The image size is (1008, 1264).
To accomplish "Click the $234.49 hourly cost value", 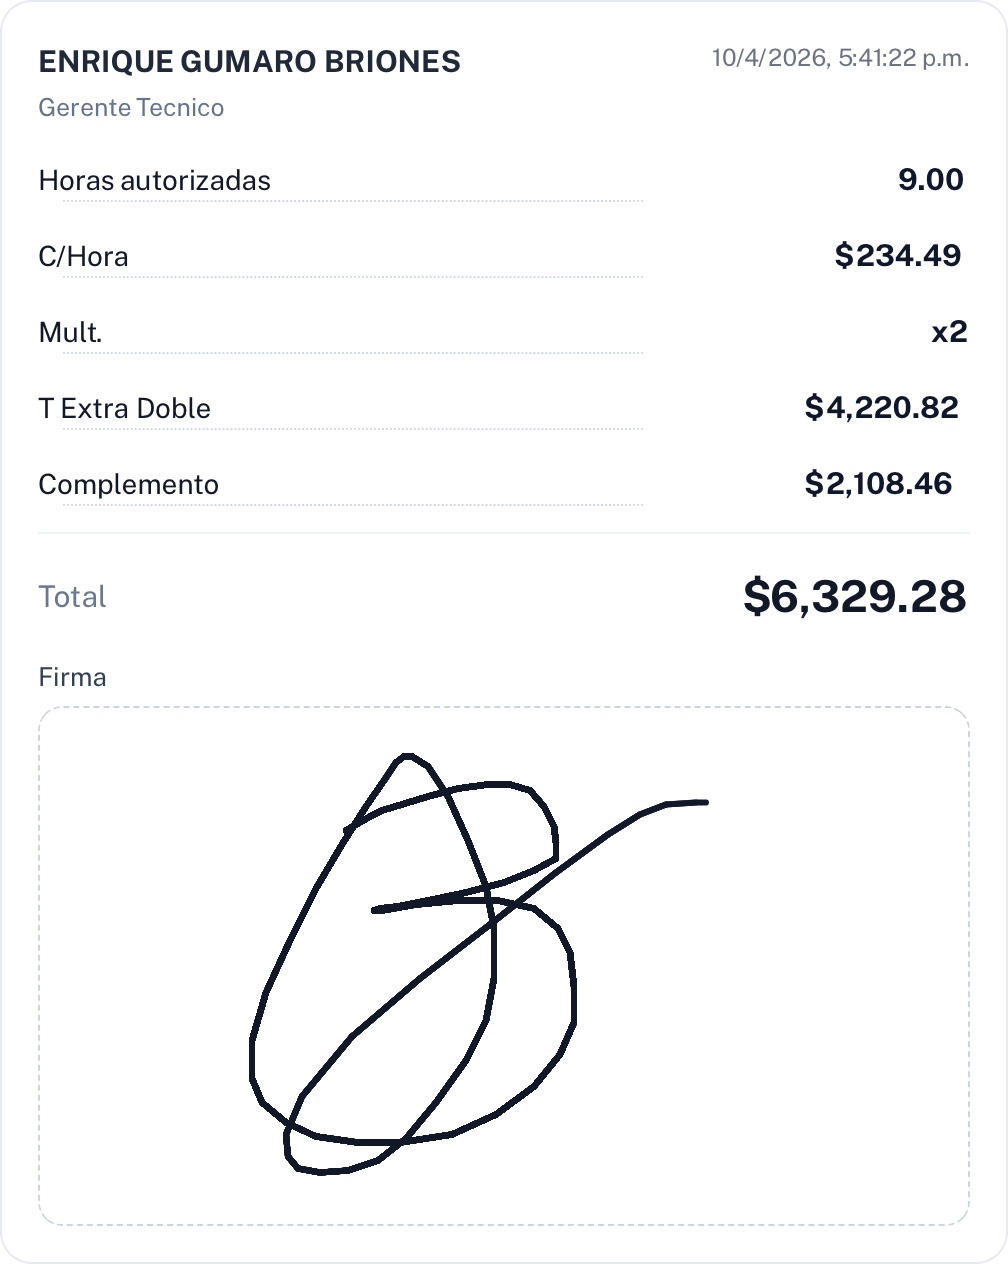I will coord(897,256).
